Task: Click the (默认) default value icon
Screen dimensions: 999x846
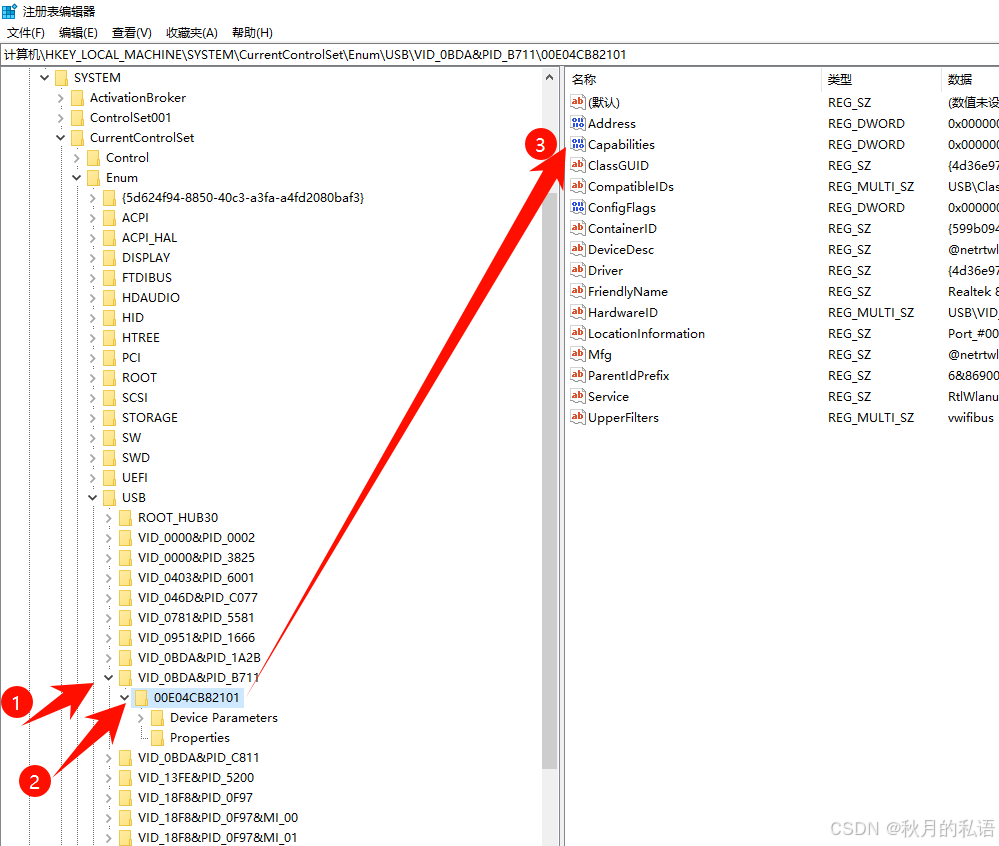Action: tap(577, 102)
